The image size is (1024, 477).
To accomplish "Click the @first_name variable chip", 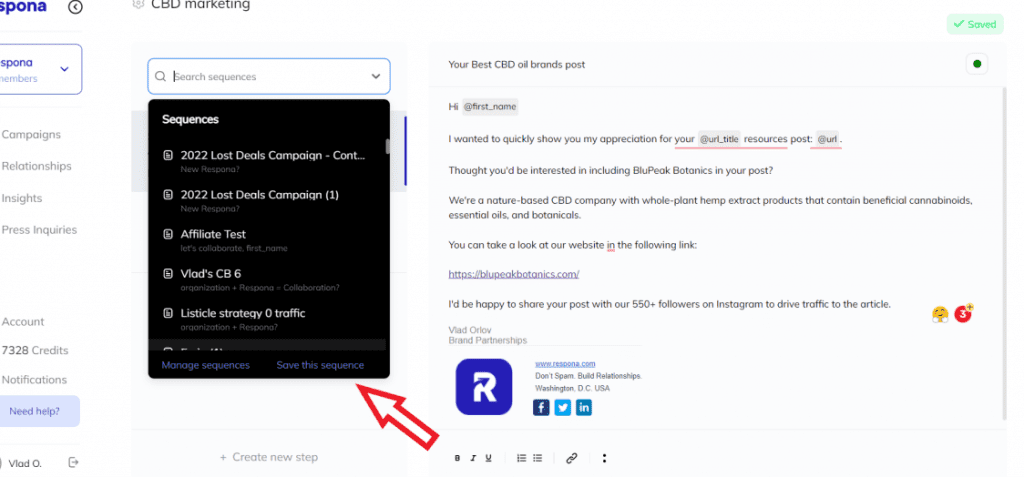I will 490,107.
